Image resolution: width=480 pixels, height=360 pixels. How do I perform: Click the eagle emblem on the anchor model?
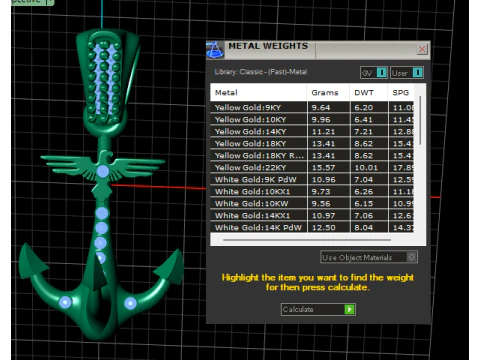103,172
